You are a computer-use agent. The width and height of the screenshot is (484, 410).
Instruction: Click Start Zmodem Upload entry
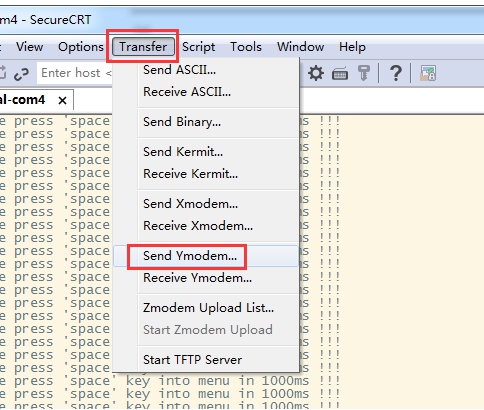point(206,330)
